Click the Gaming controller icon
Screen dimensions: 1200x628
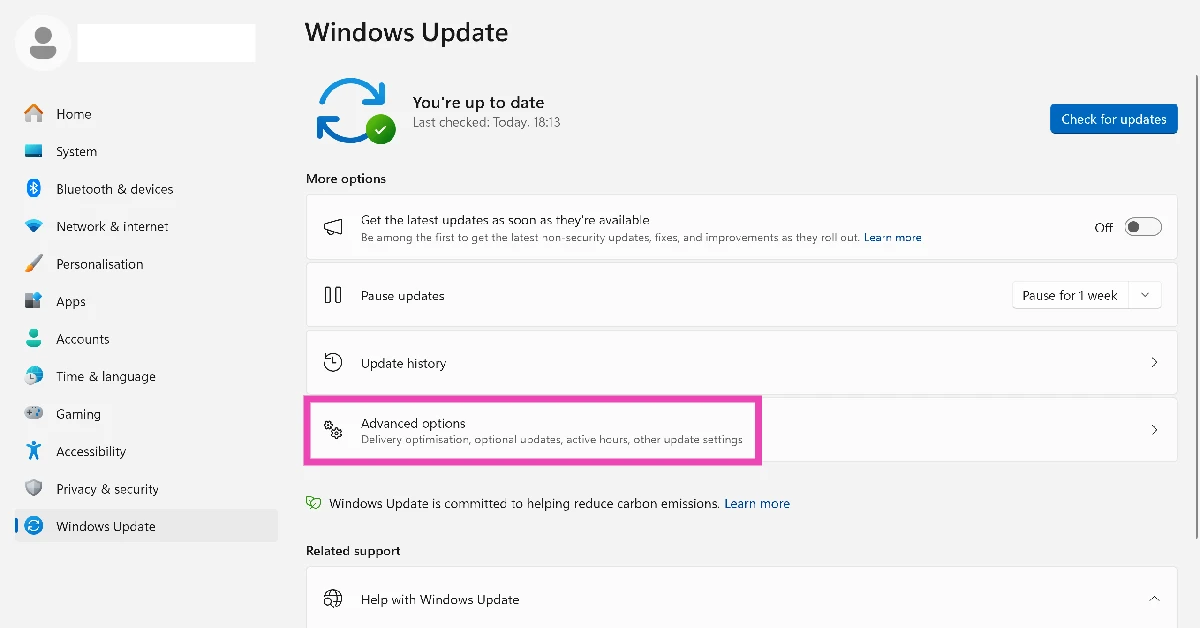click(34, 414)
